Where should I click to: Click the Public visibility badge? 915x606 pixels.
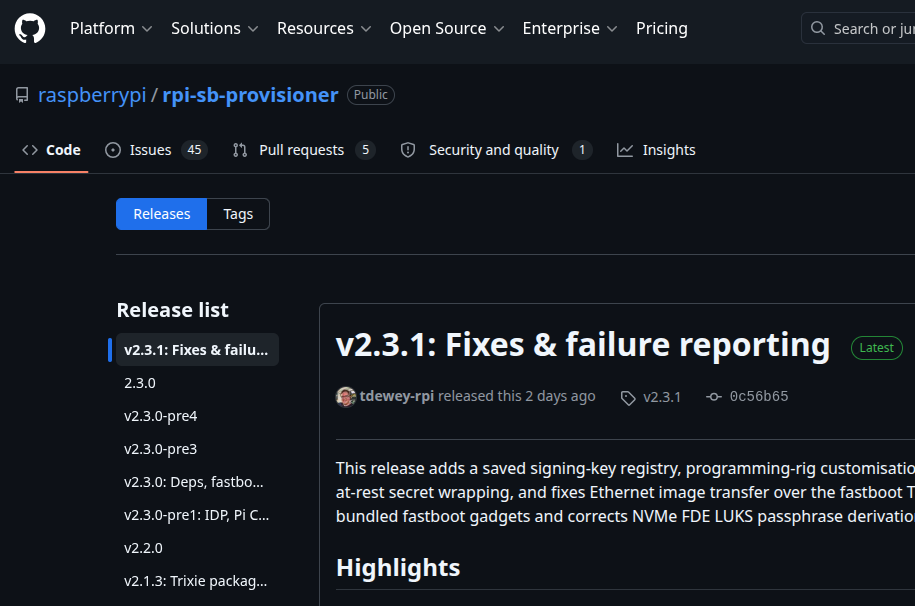click(371, 95)
